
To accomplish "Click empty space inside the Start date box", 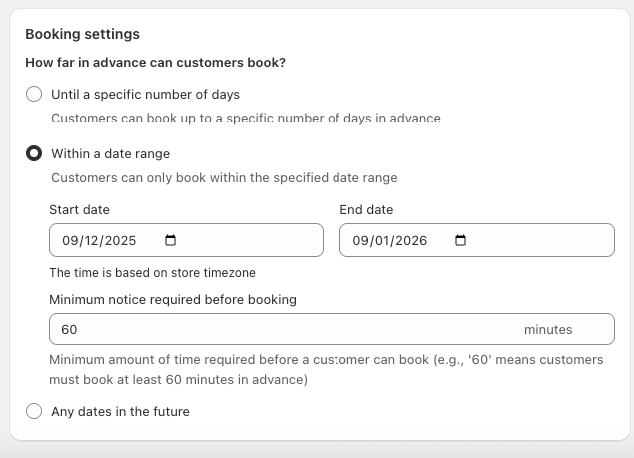I will click(x=250, y=241).
